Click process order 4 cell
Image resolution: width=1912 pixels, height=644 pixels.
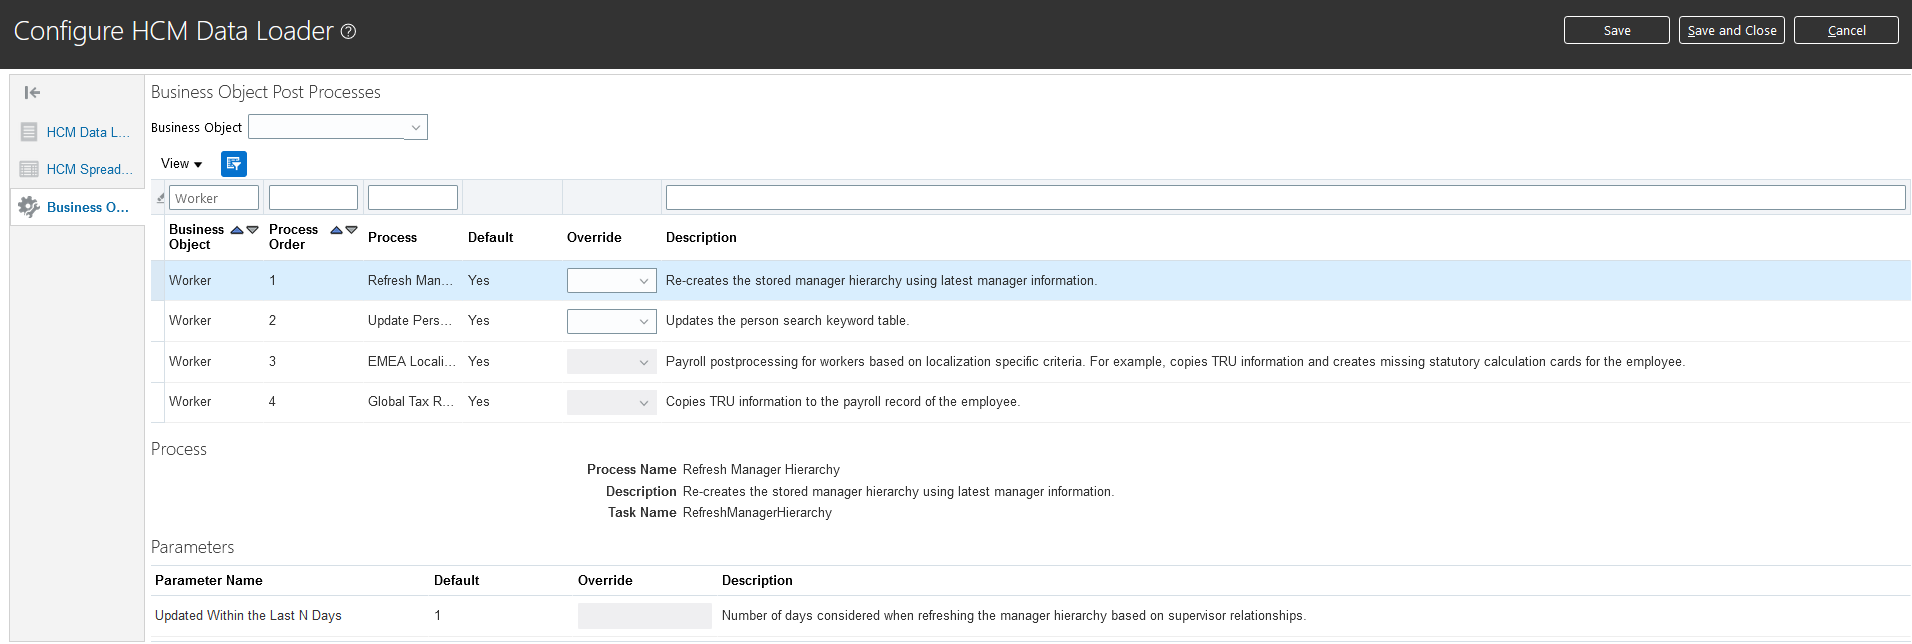point(272,402)
